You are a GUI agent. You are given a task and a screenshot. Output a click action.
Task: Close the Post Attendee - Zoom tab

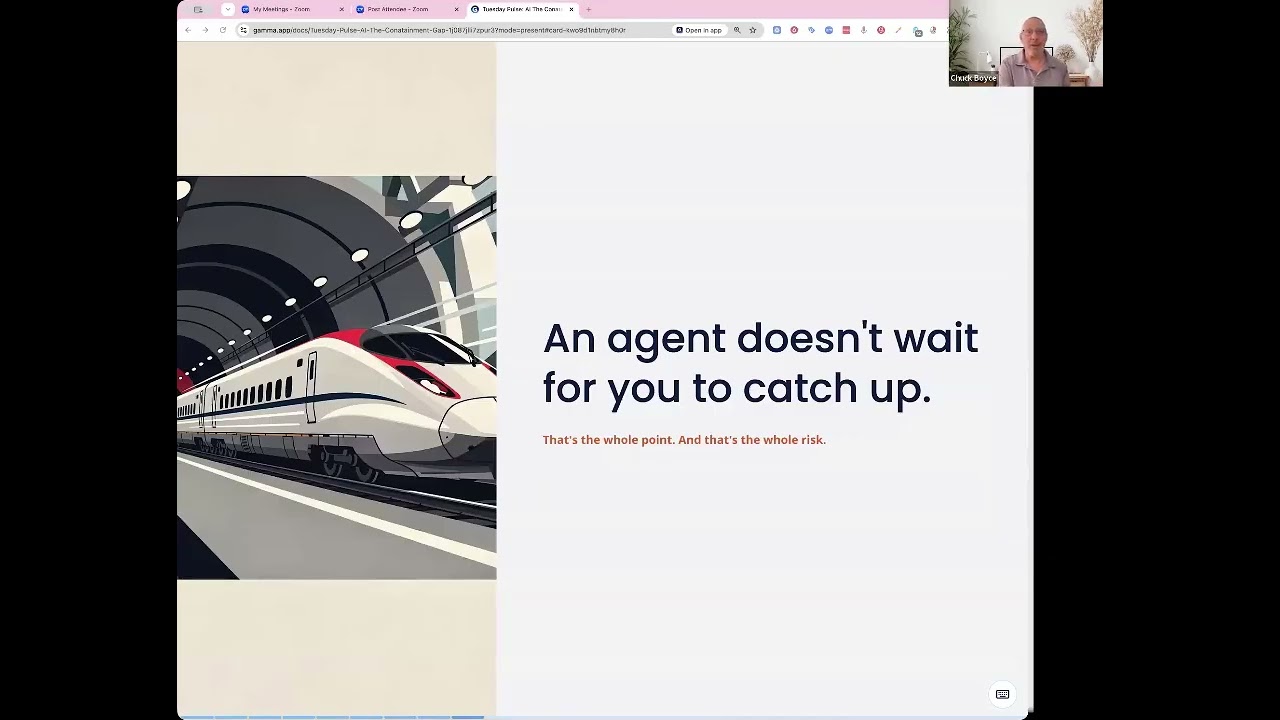tap(457, 9)
